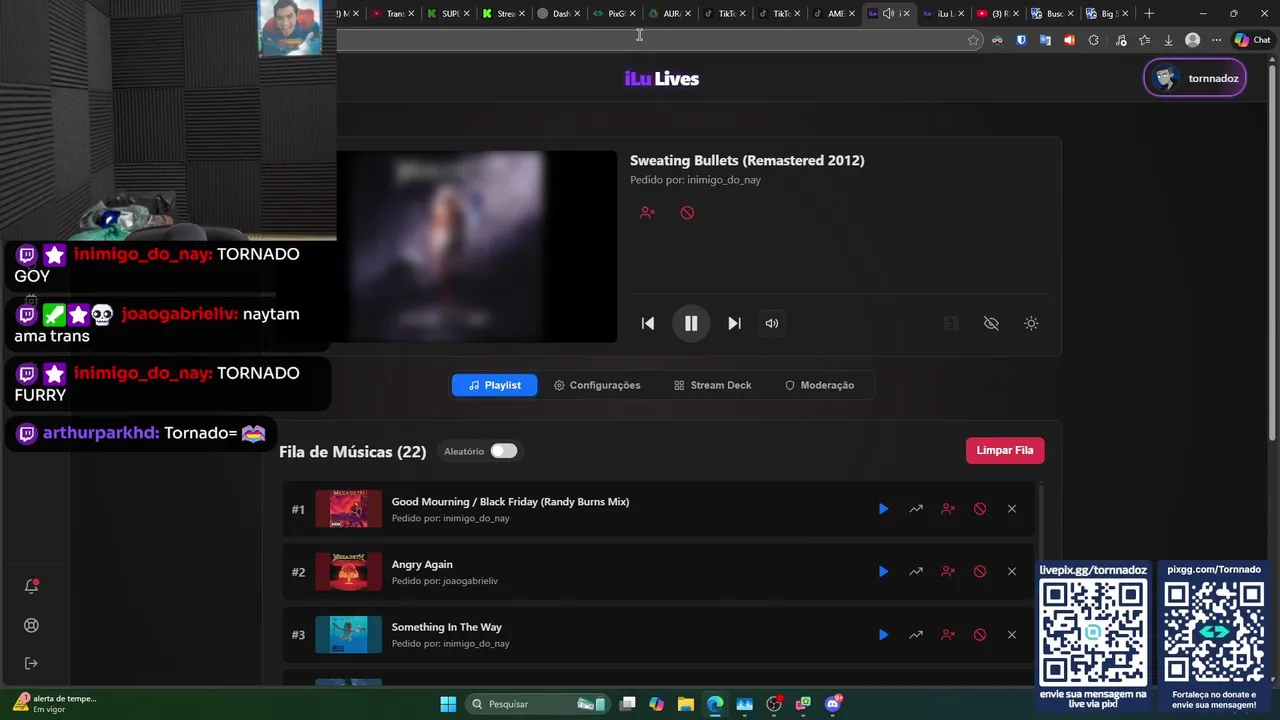Screen dimensions: 1280x720
Task: Click the iLu Lives logo
Action: click(x=662, y=79)
